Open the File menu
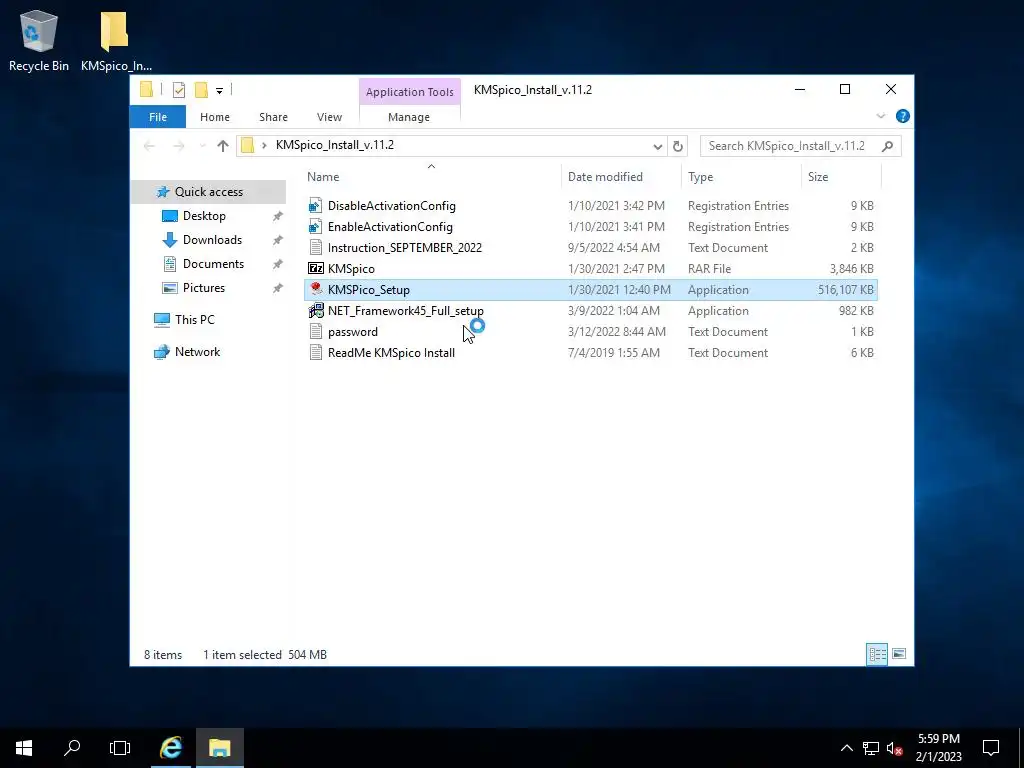Image resolution: width=1024 pixels, height=768 pixels. tap(158, 117)
